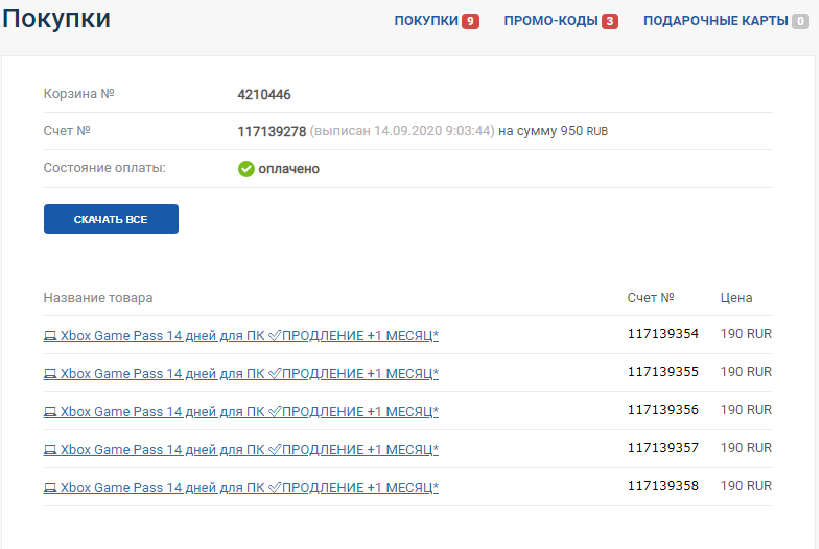
Task: Click the Покупки page heading
Action: [56, 19]
